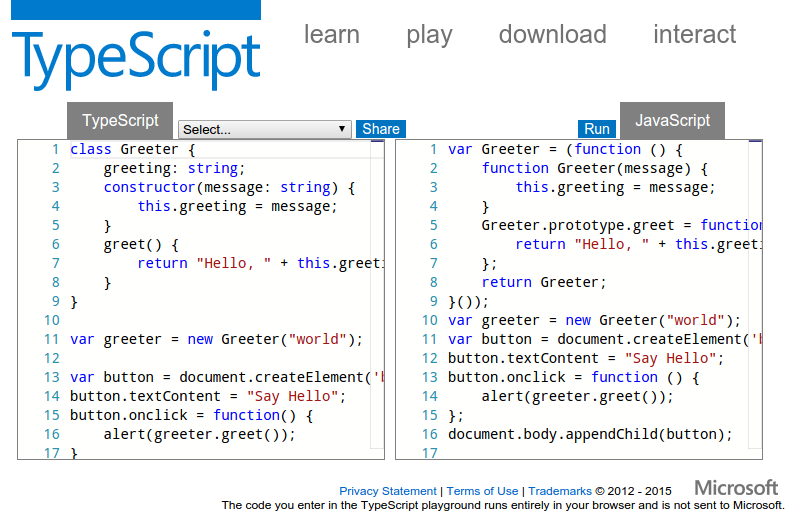The width and height of the screenshot is (793, 525).
Task: Click 'class Greeter {' in TypeScript editor
Action: coord(133,149)
